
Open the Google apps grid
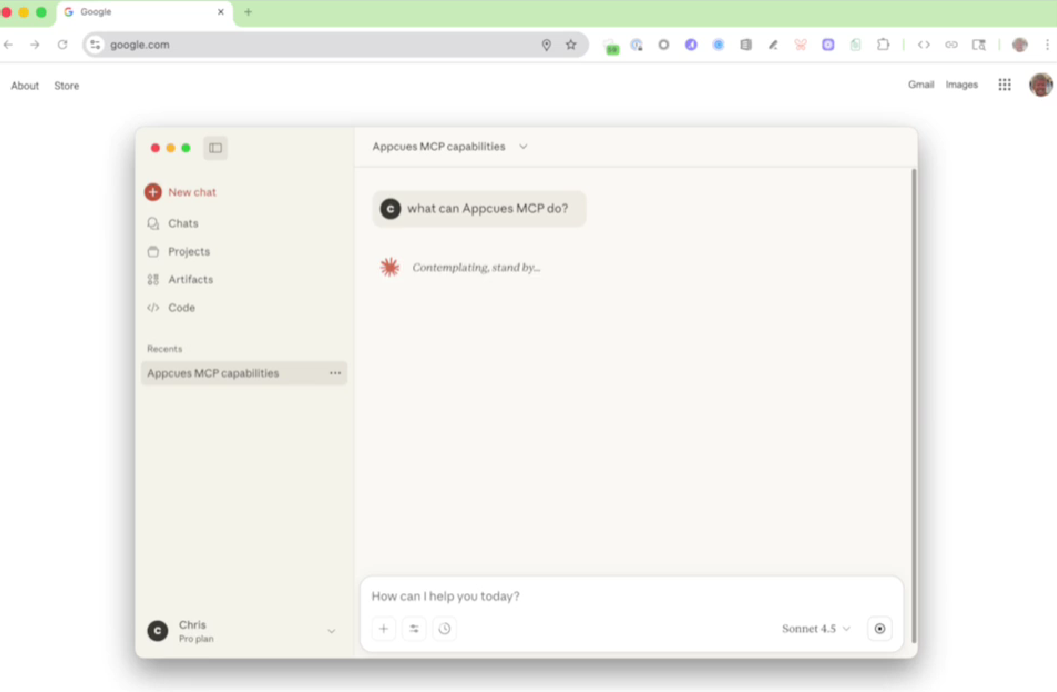(1004, 85)
